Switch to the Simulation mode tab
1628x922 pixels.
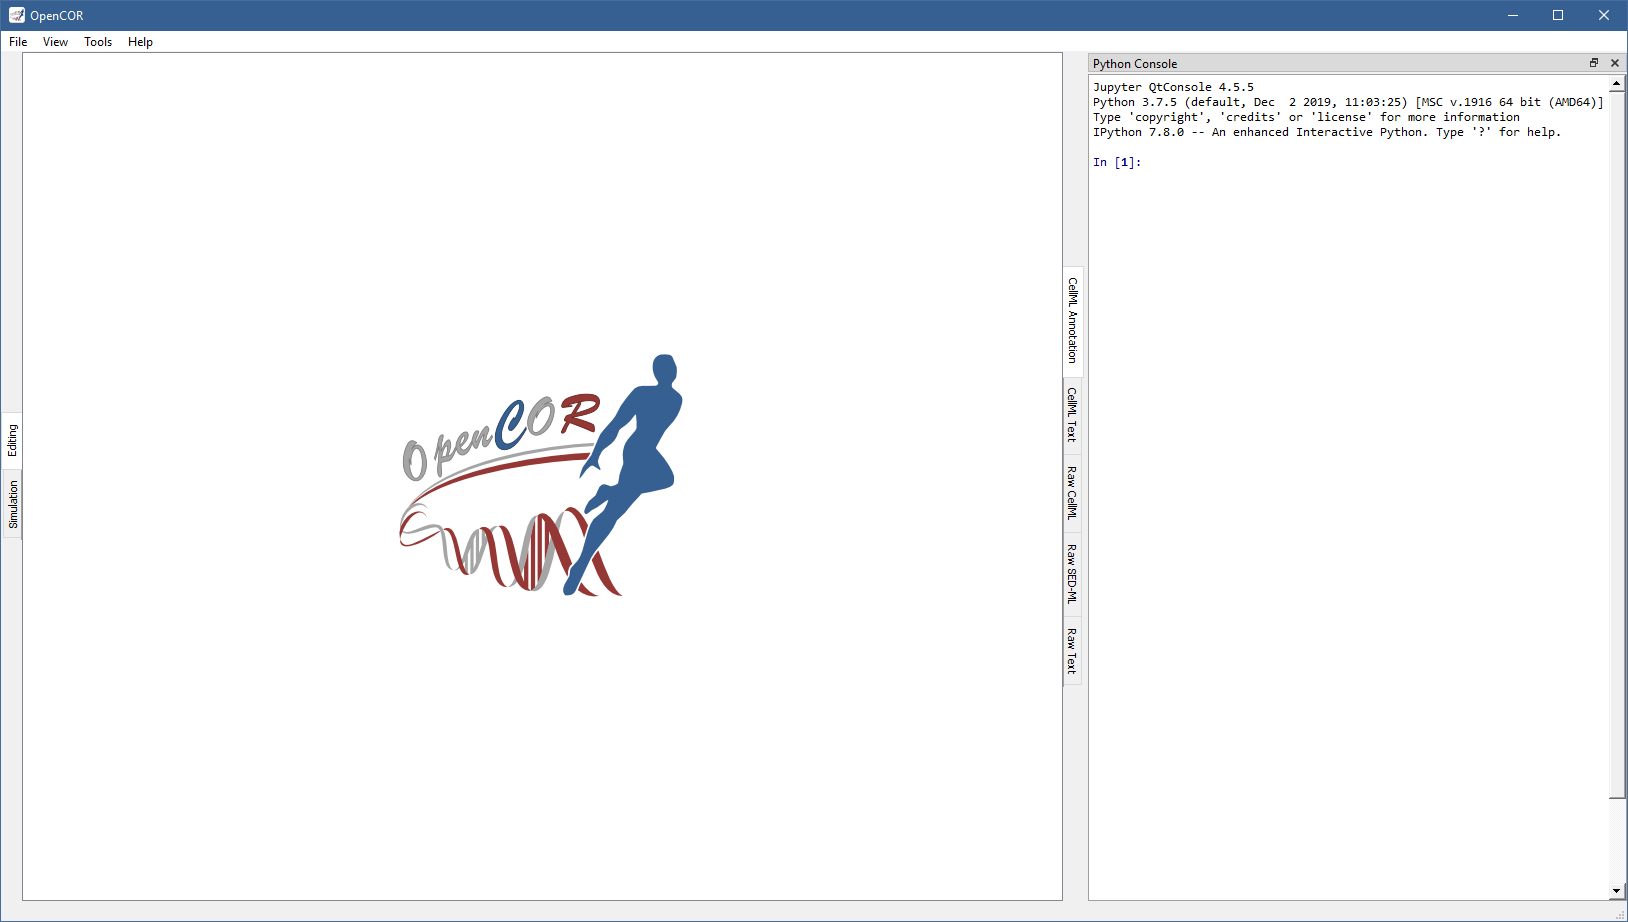(13, 504)
